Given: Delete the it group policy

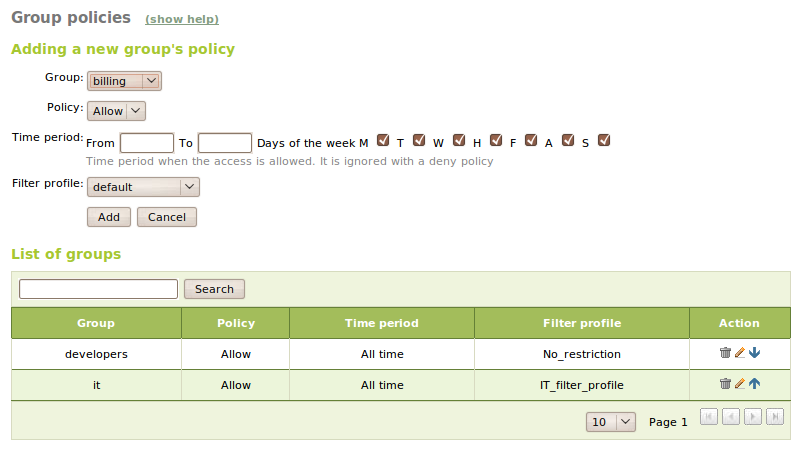Looking at the screenshot, I should click(x=725, y=384).
